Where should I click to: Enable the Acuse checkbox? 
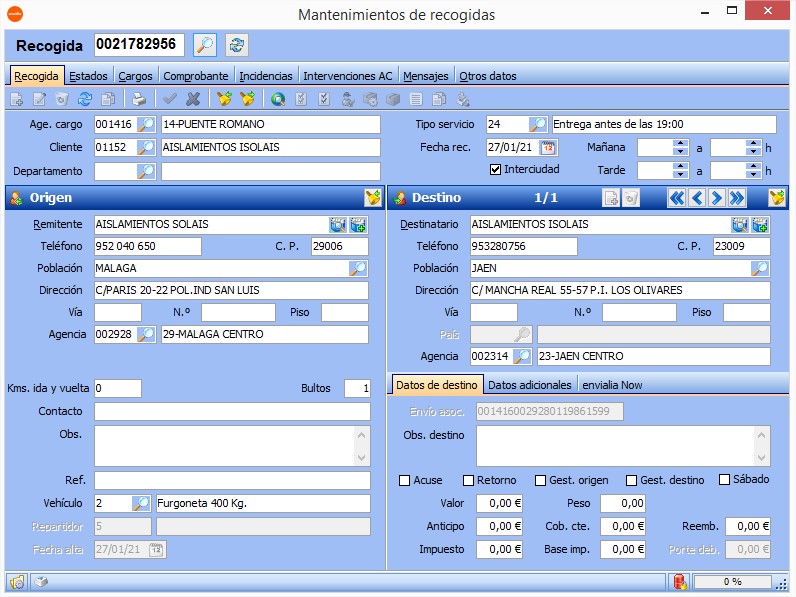pos(405,480)
